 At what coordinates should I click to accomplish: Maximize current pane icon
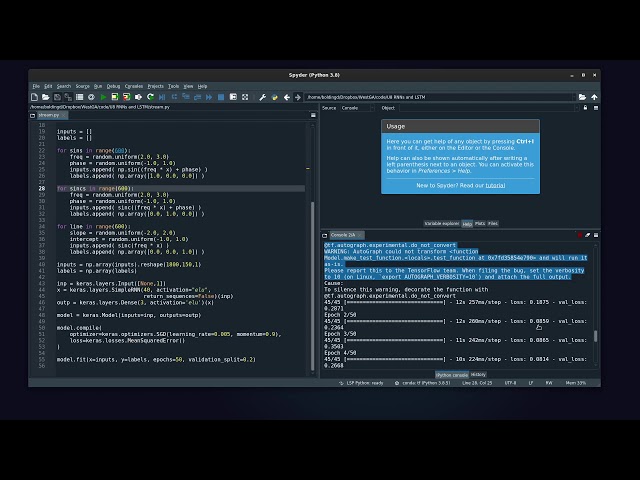tap(233, 97)
